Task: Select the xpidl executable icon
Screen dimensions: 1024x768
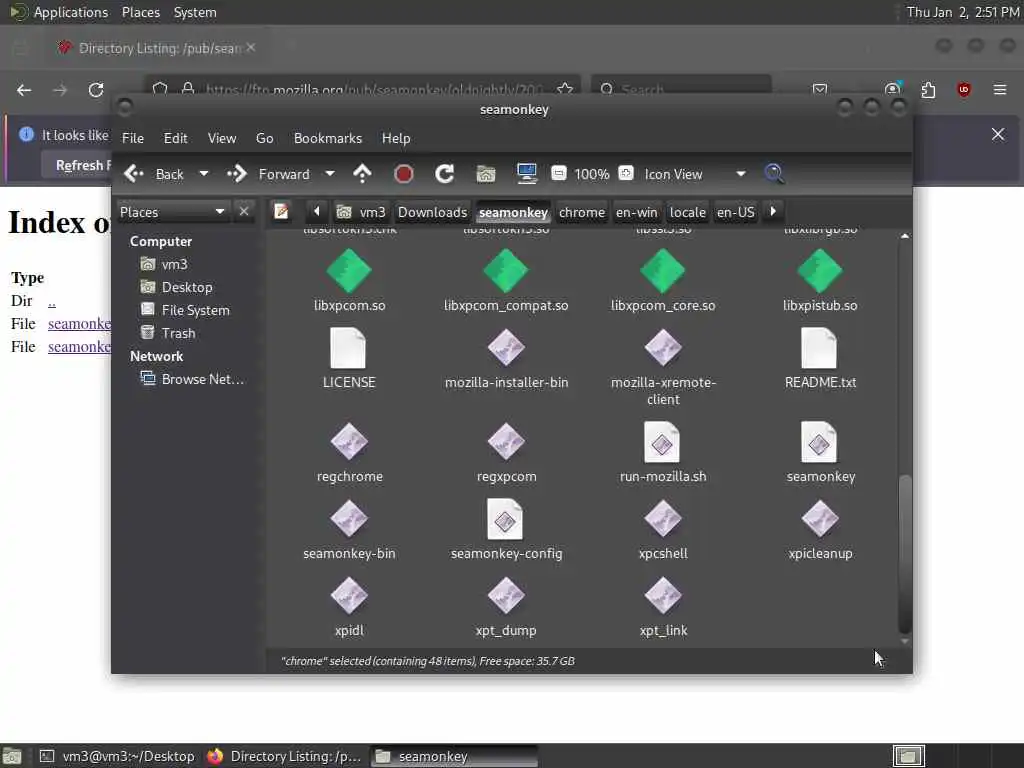Action: (x=349, y=596)
